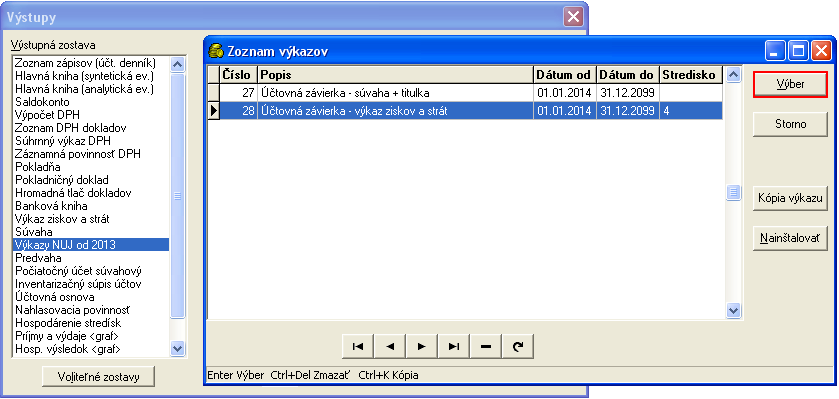
Task: Go to last record in navigator
Action: pos(454,347)
